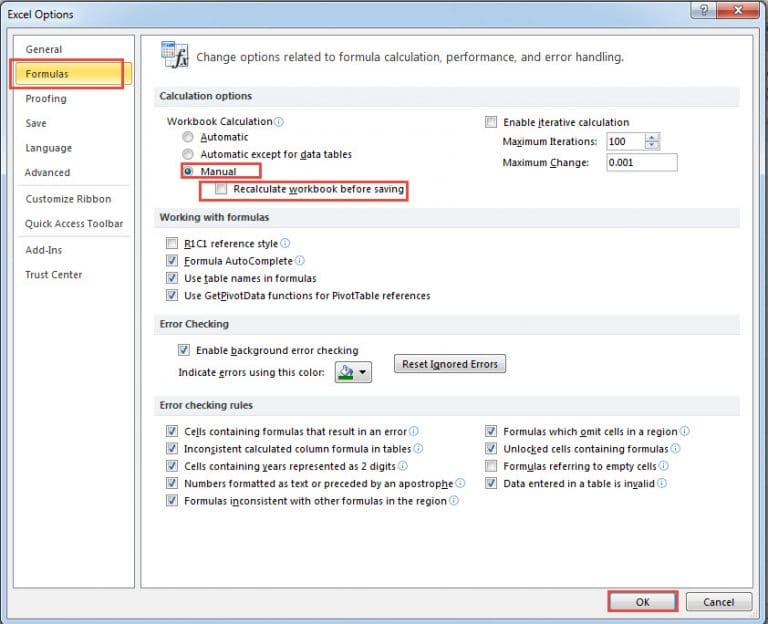
Task: Toggle formulas which omit cells in region
Action: 491,431
